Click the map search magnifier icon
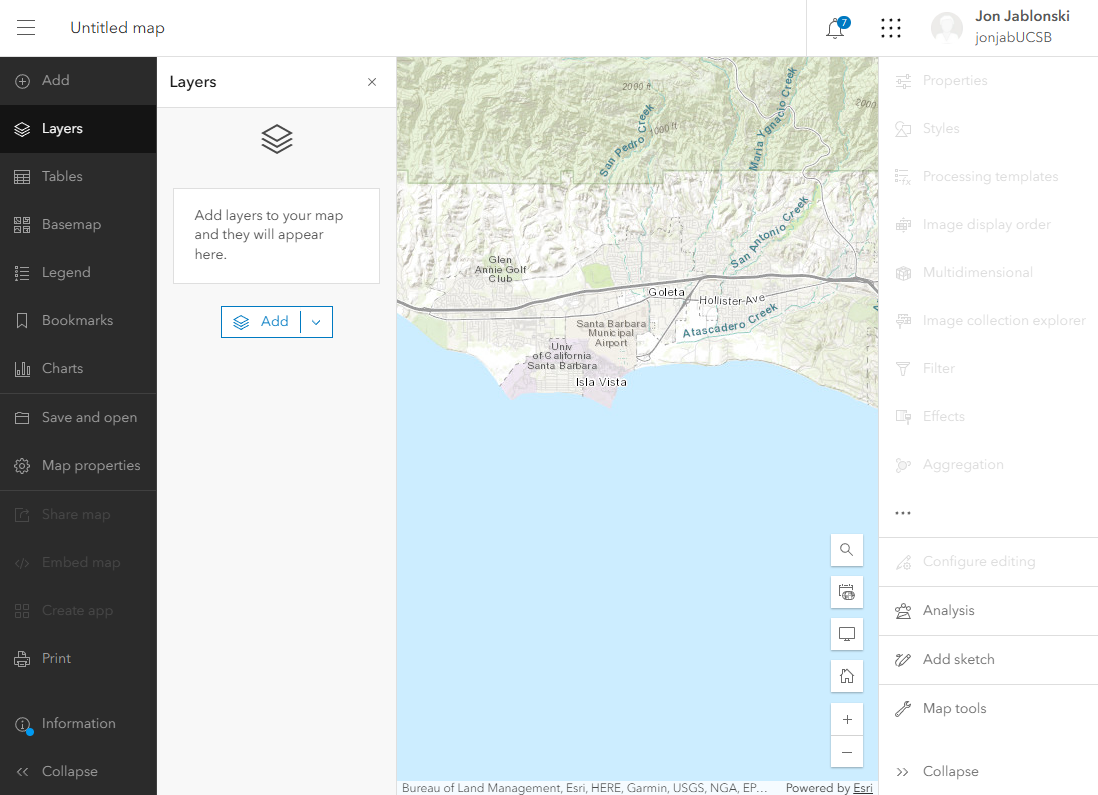1098x795 pixels. point(847,550)
